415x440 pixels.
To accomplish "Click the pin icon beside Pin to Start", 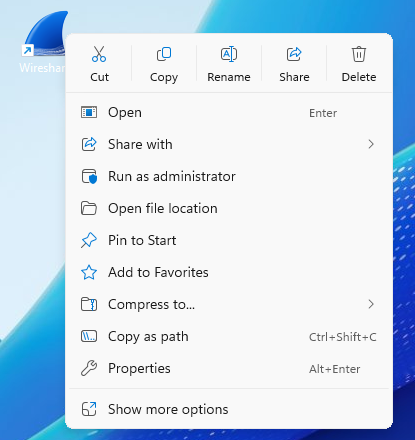I will point(89,240).
